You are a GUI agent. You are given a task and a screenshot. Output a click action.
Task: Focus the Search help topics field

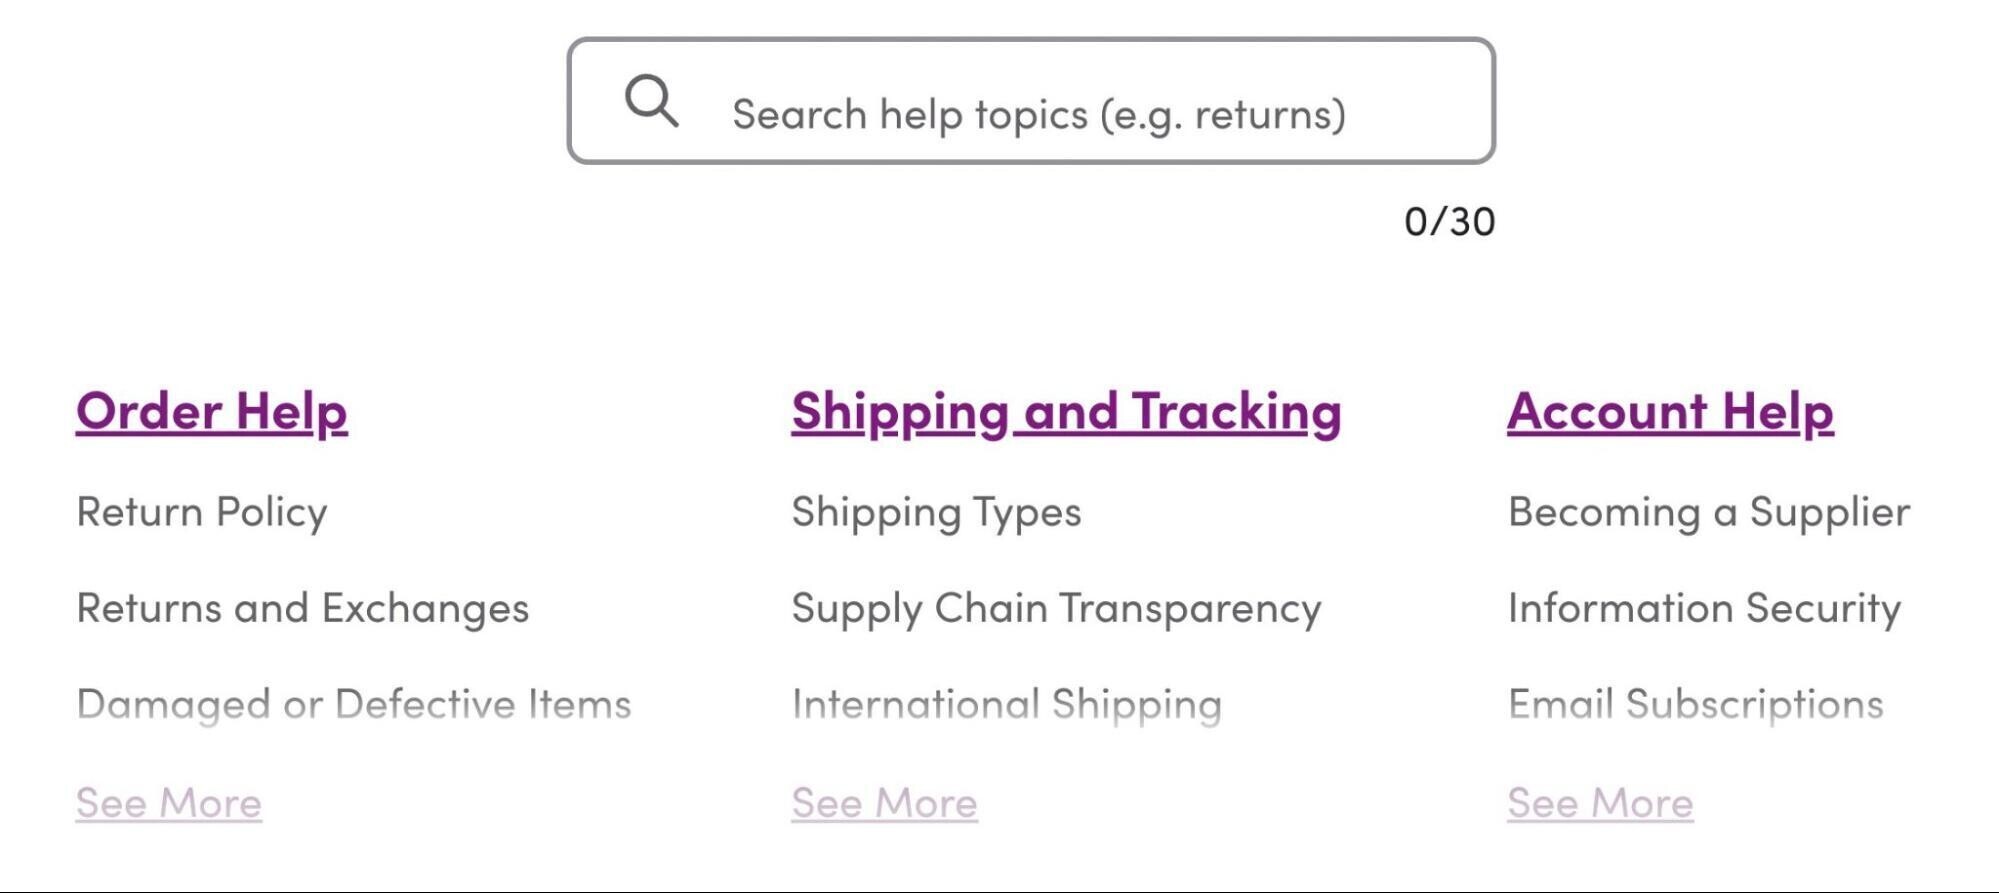click(x=1031, y=101)
